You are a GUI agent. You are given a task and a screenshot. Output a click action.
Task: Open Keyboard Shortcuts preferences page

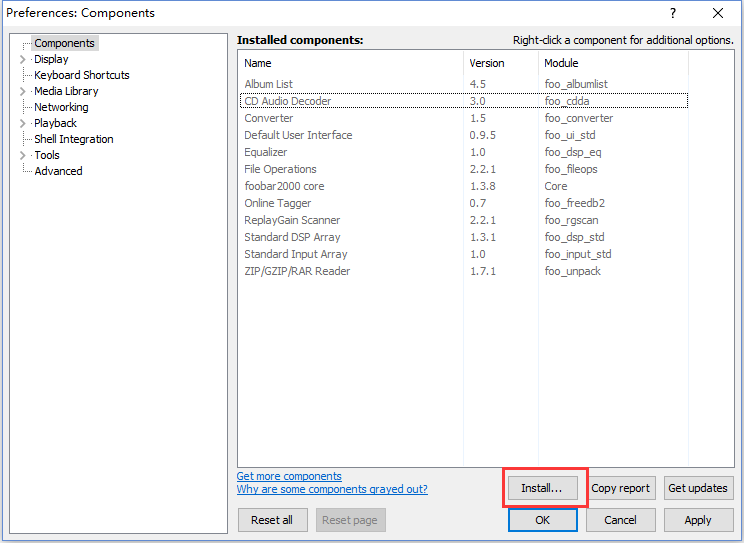point(82,75)
